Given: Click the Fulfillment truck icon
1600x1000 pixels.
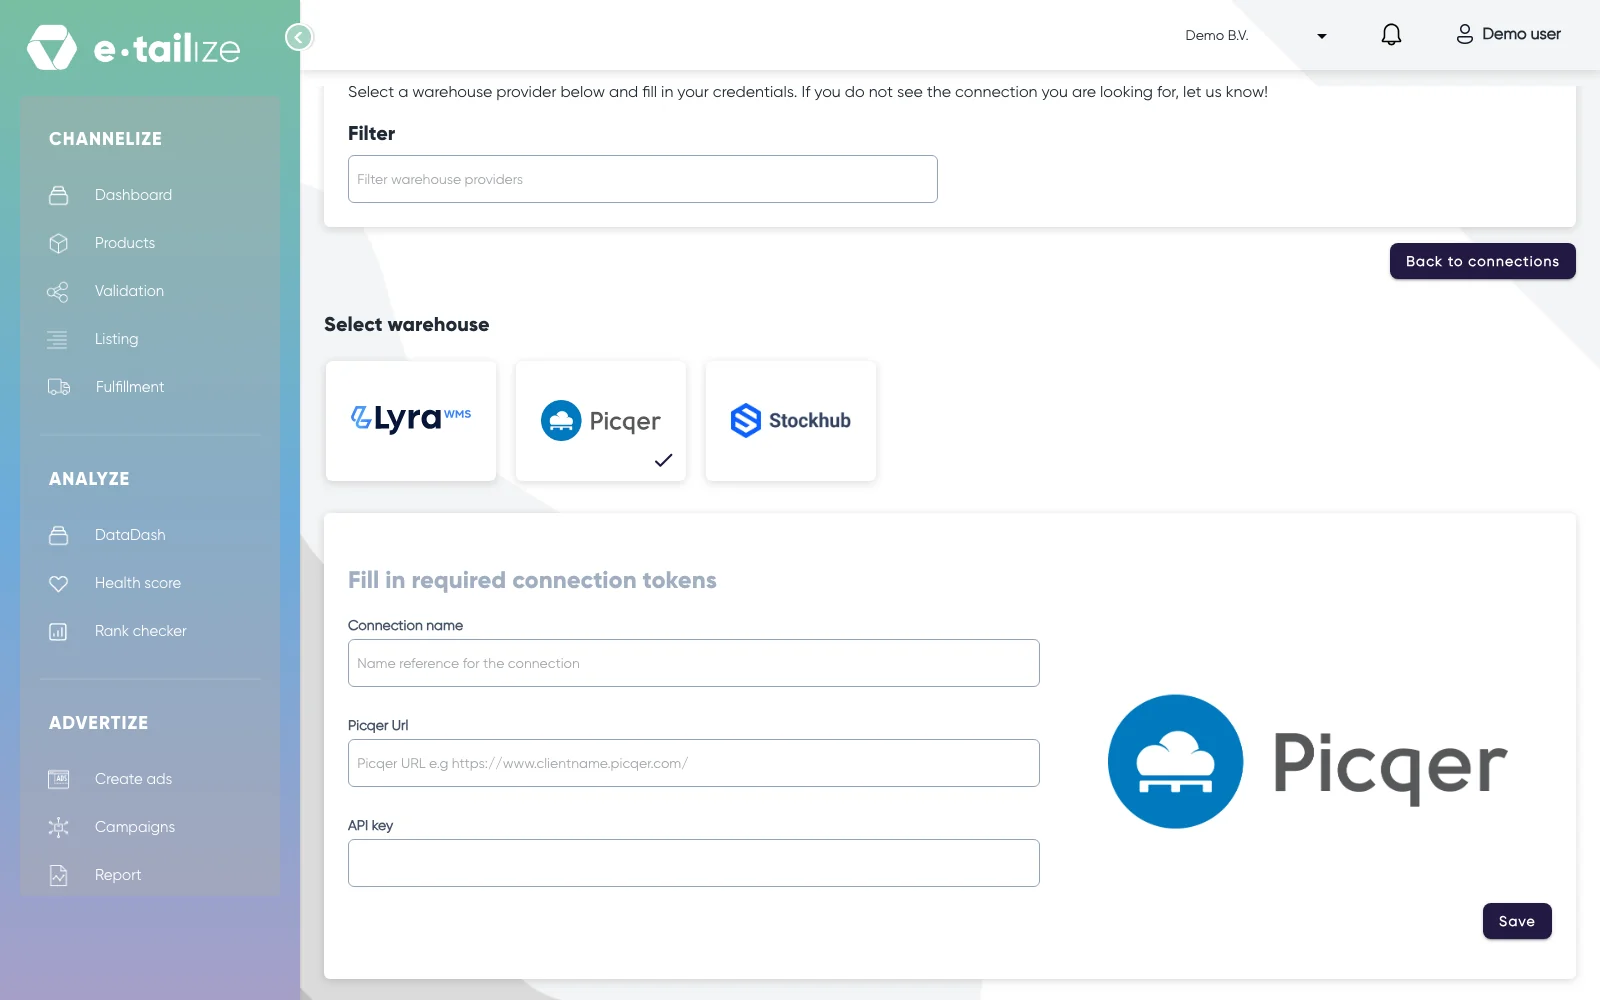Looking at the screenshot, I should 59,387.
